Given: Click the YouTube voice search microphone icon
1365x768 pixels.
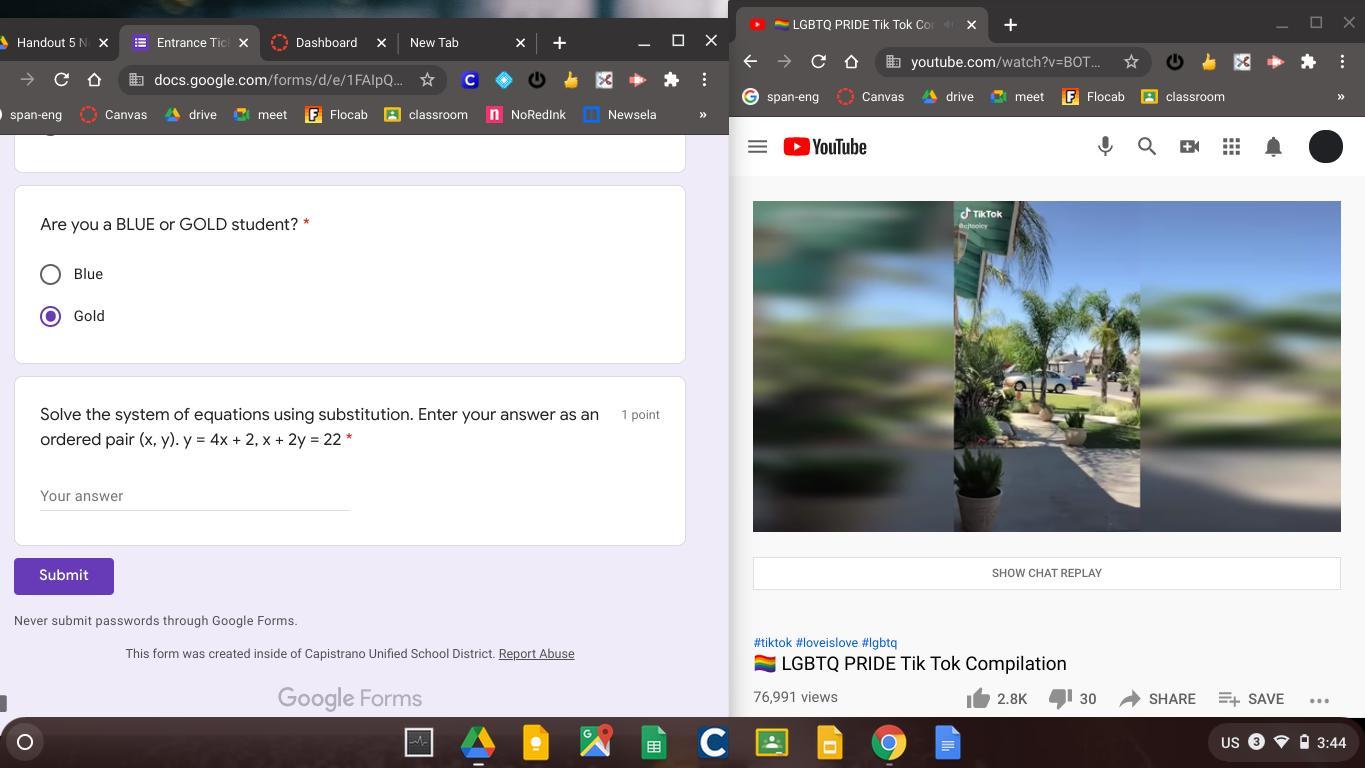Looking at the screenshot, I should (x=1105, y=147).
